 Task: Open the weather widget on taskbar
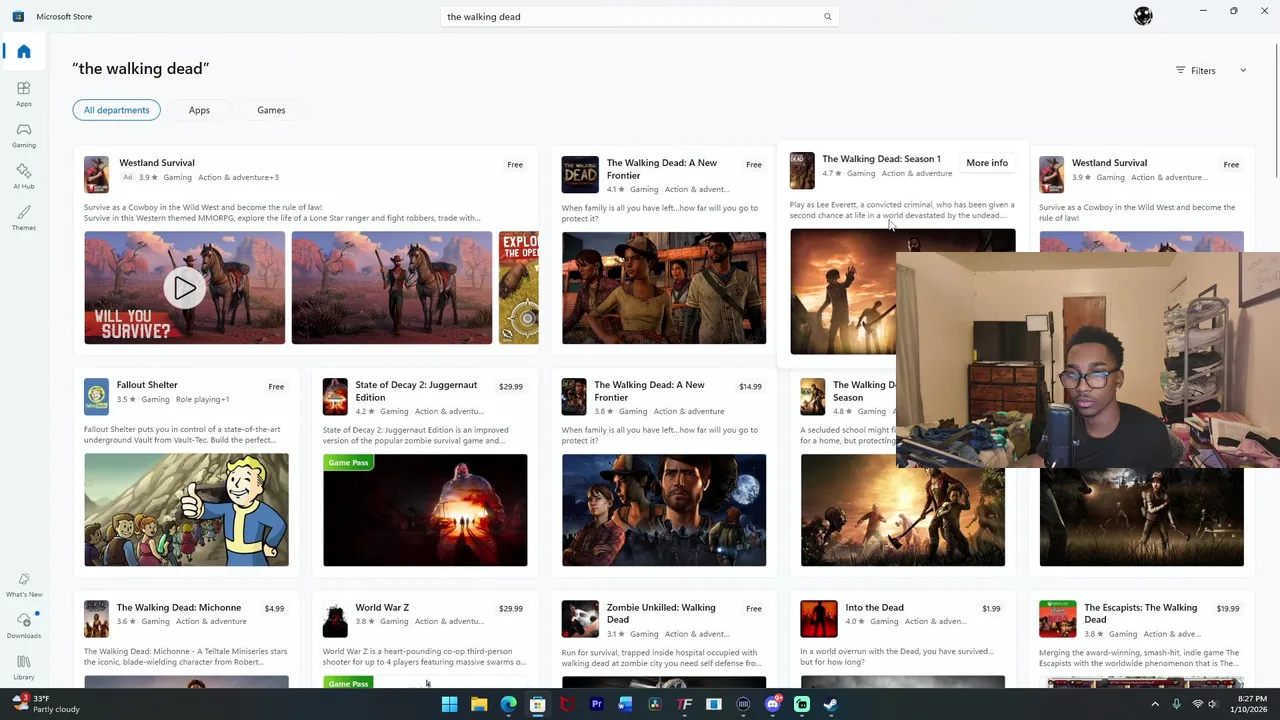44,704
